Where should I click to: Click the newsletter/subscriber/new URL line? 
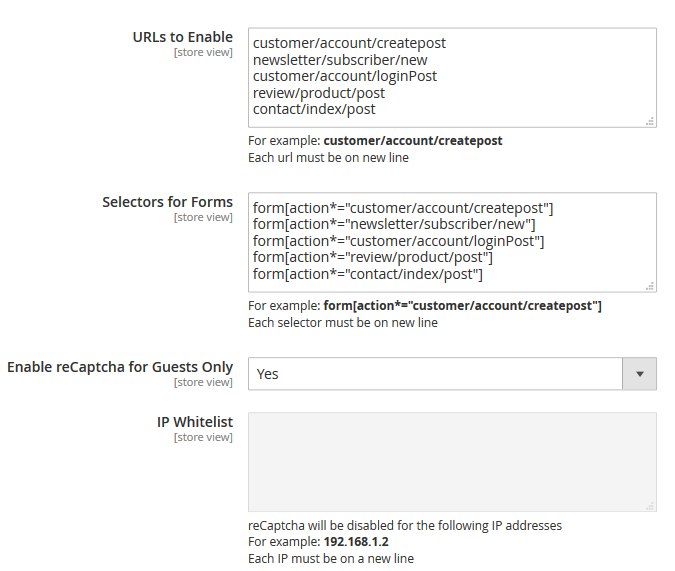click(x=340, y=60)
